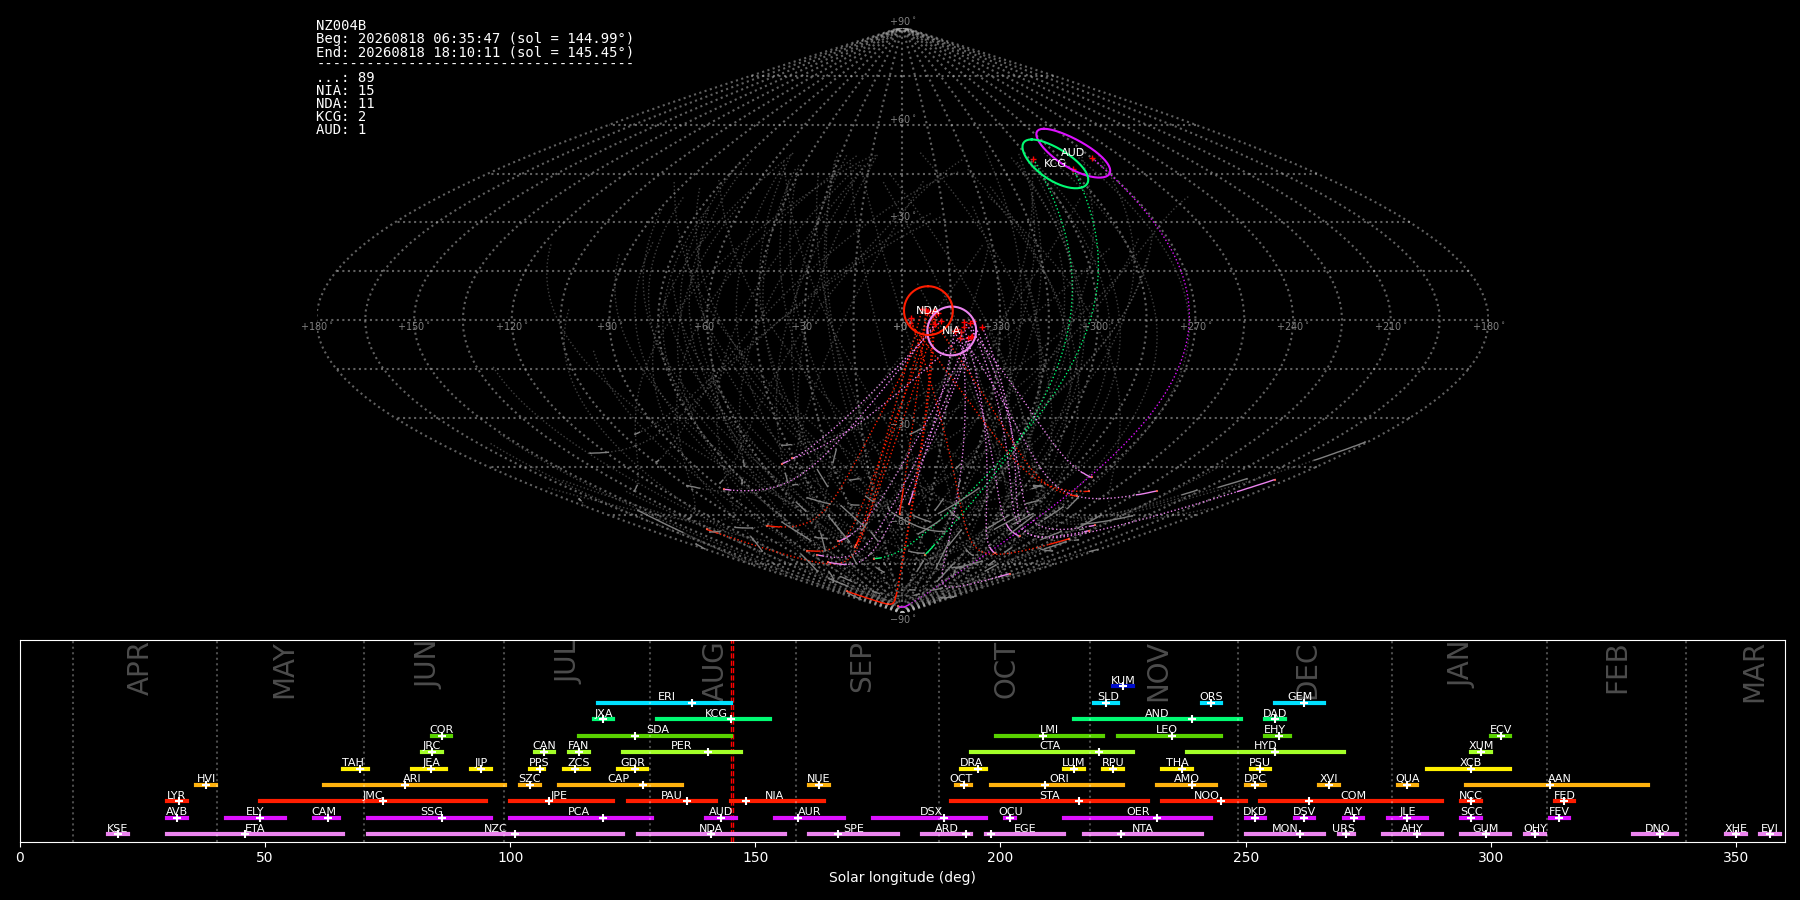Click the magenta AUD radiant ellipse on sky map
Viewport: 1800px width, 900px height.
tap(1073, 153)
